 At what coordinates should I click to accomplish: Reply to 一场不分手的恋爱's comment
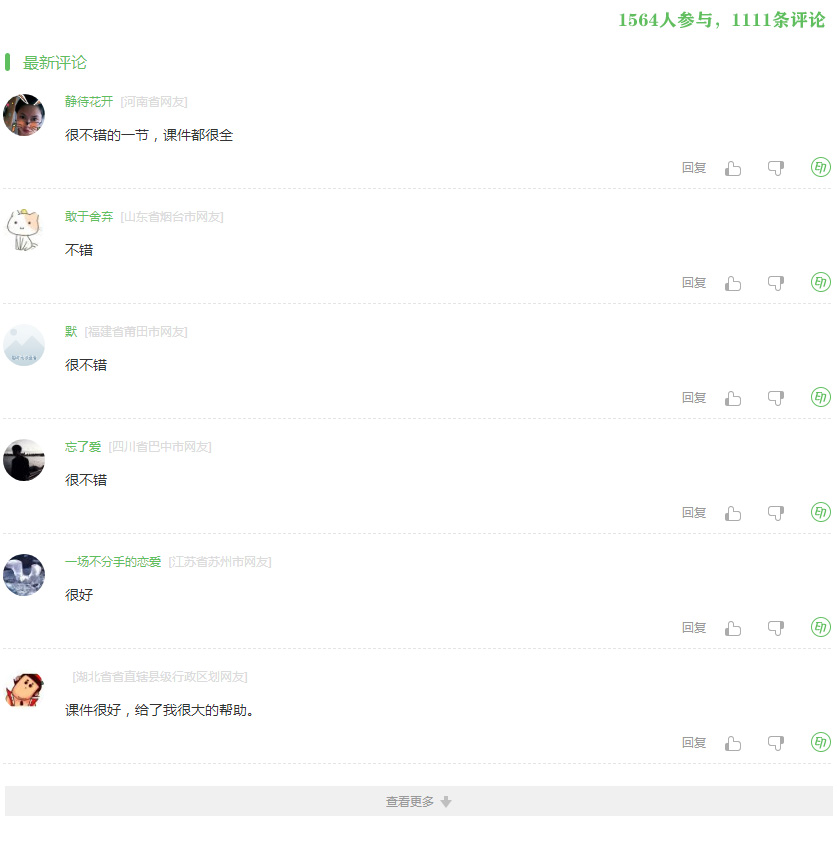(x=694, y=628)
